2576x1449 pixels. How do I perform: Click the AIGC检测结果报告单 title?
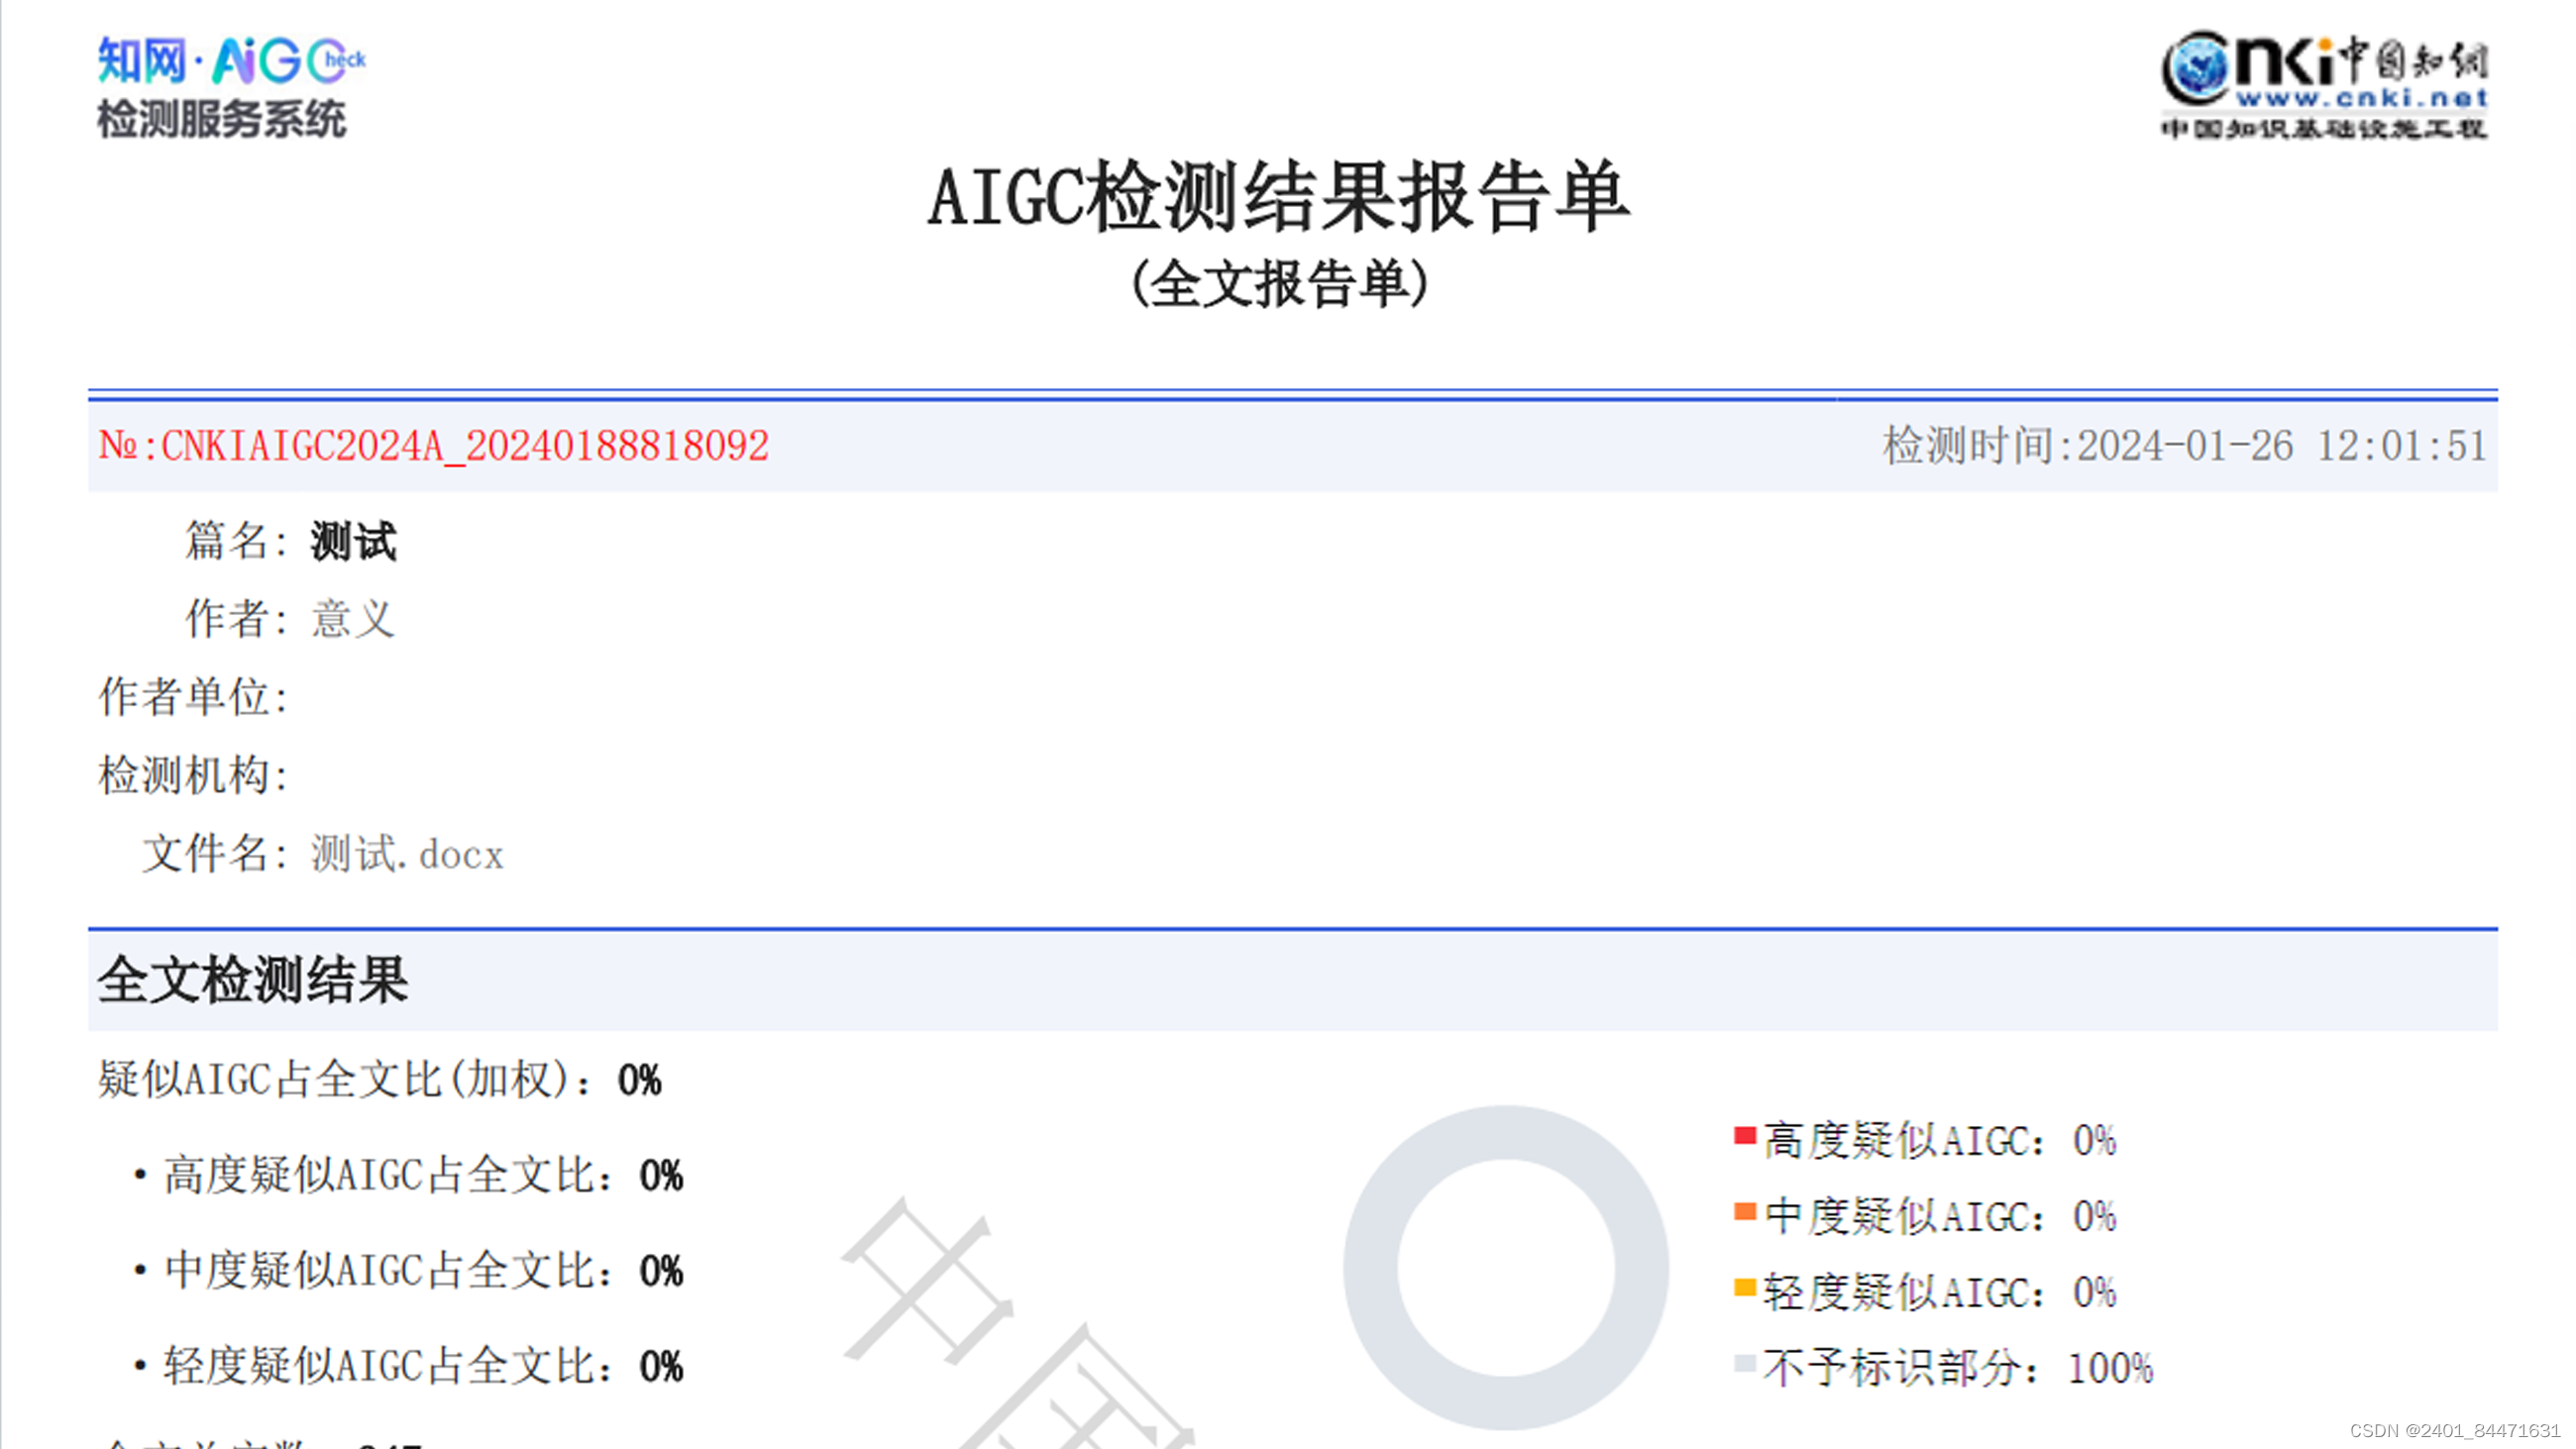pos(1278,197)
